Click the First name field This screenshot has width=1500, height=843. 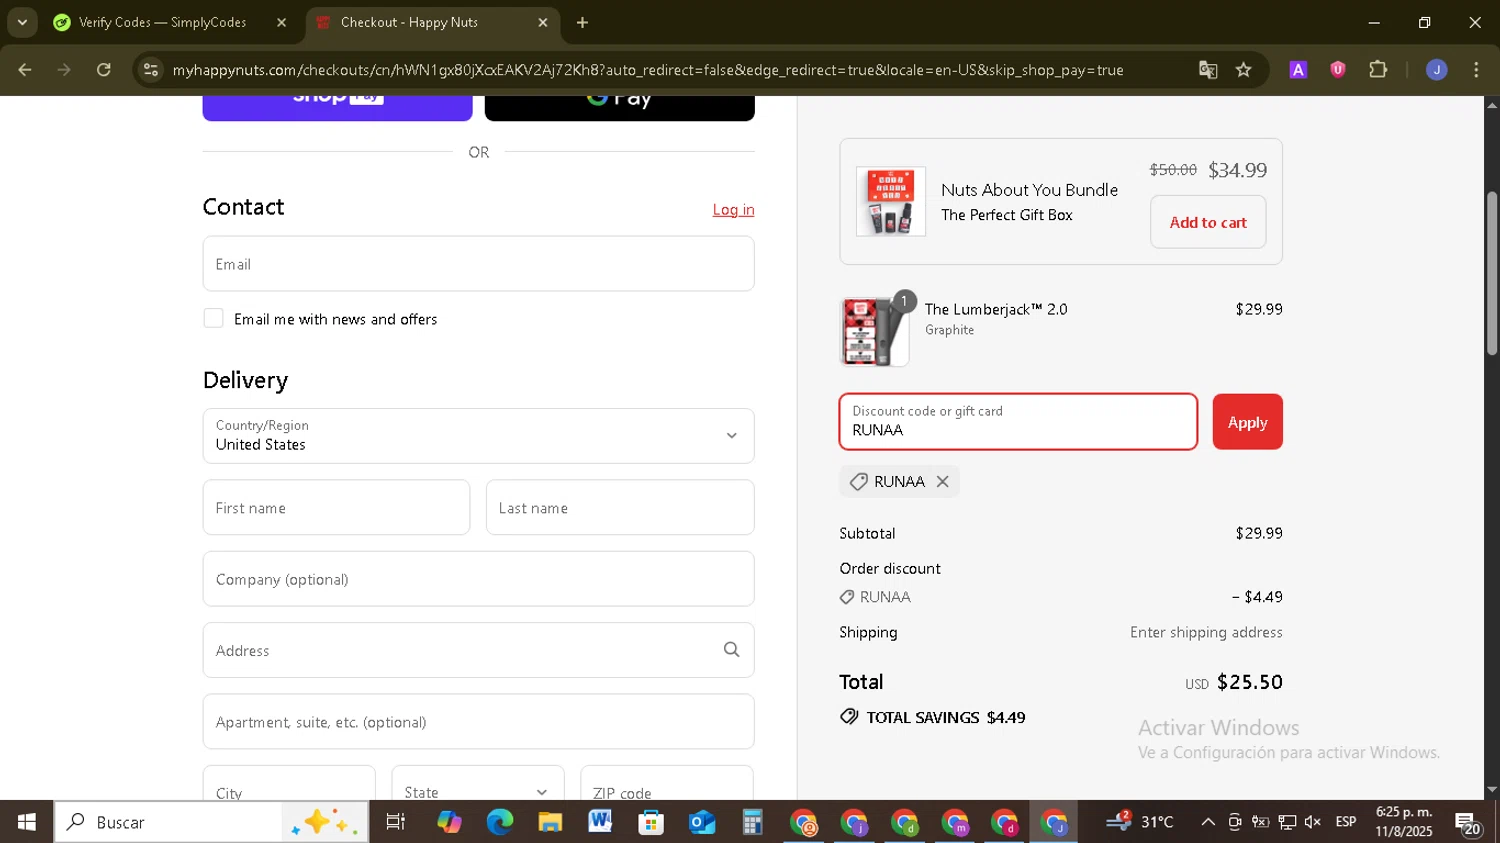point(336,507)
